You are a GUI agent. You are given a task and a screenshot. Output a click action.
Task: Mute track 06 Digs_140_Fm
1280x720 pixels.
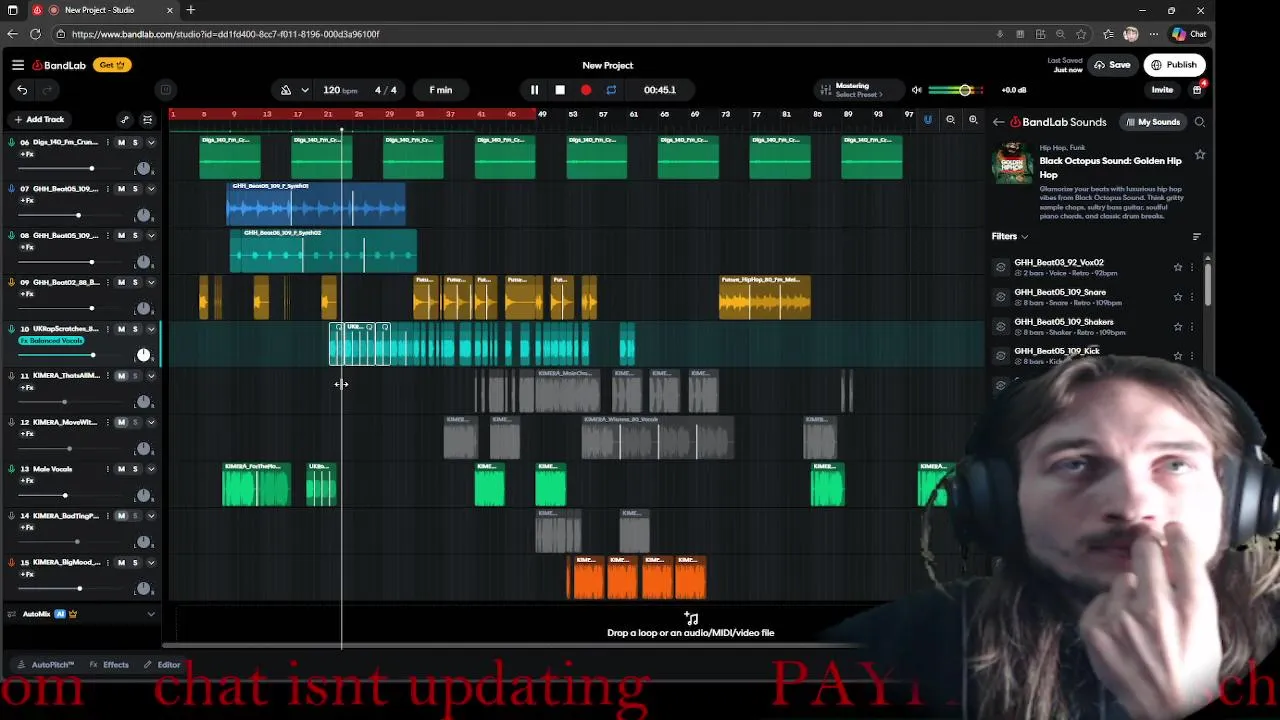pos(121,142)
